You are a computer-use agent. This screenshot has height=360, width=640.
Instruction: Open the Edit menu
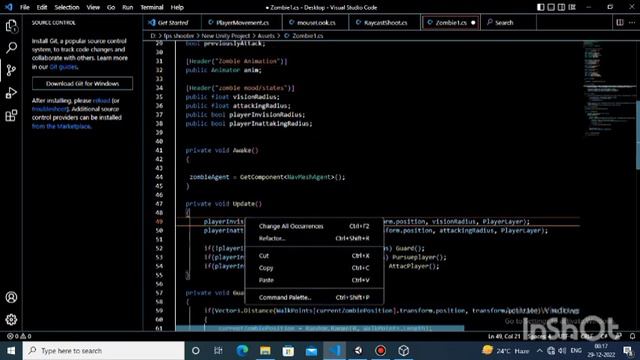point(42,7)
